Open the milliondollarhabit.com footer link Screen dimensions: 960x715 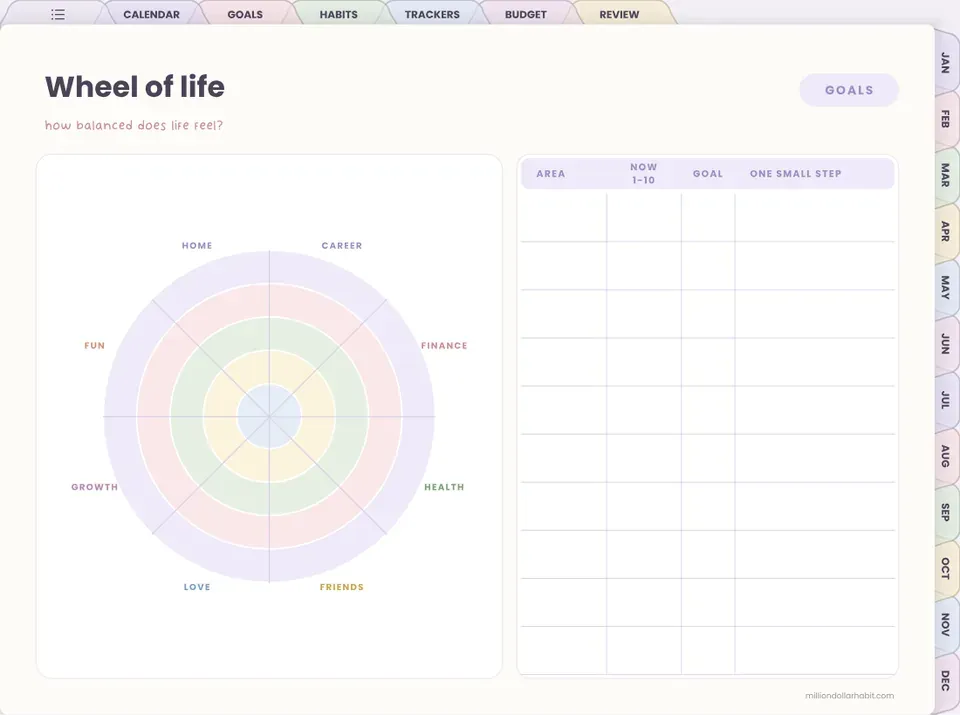(x=849, y=695)
